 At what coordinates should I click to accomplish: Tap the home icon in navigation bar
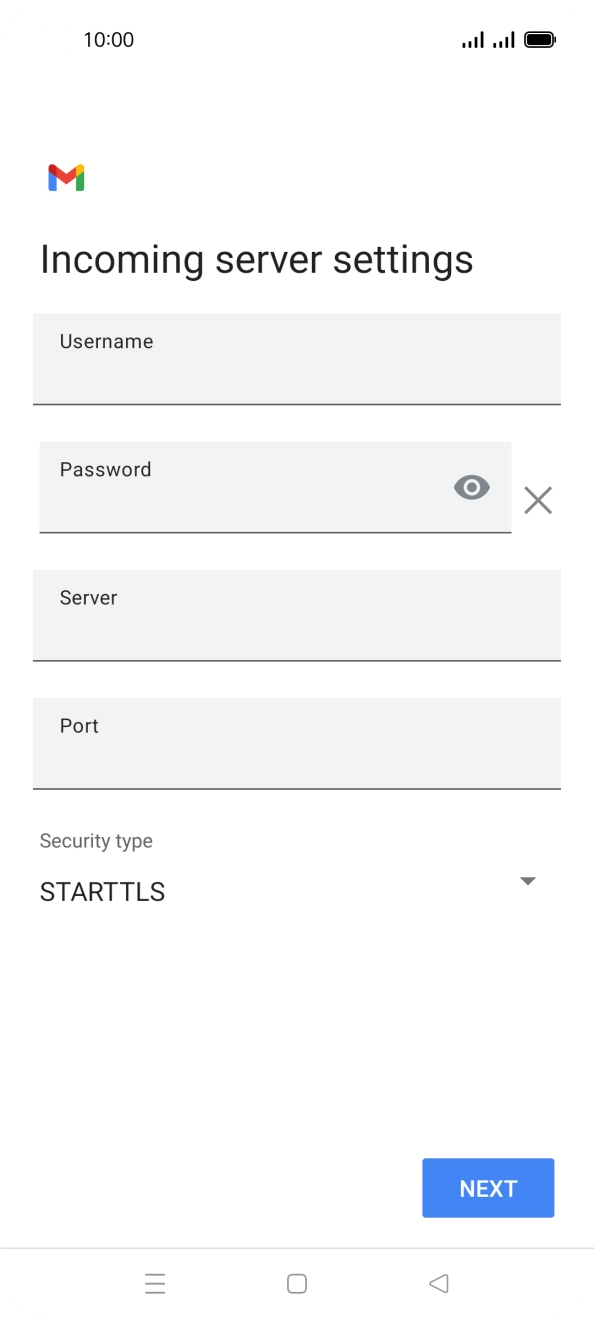point(296,1283)
